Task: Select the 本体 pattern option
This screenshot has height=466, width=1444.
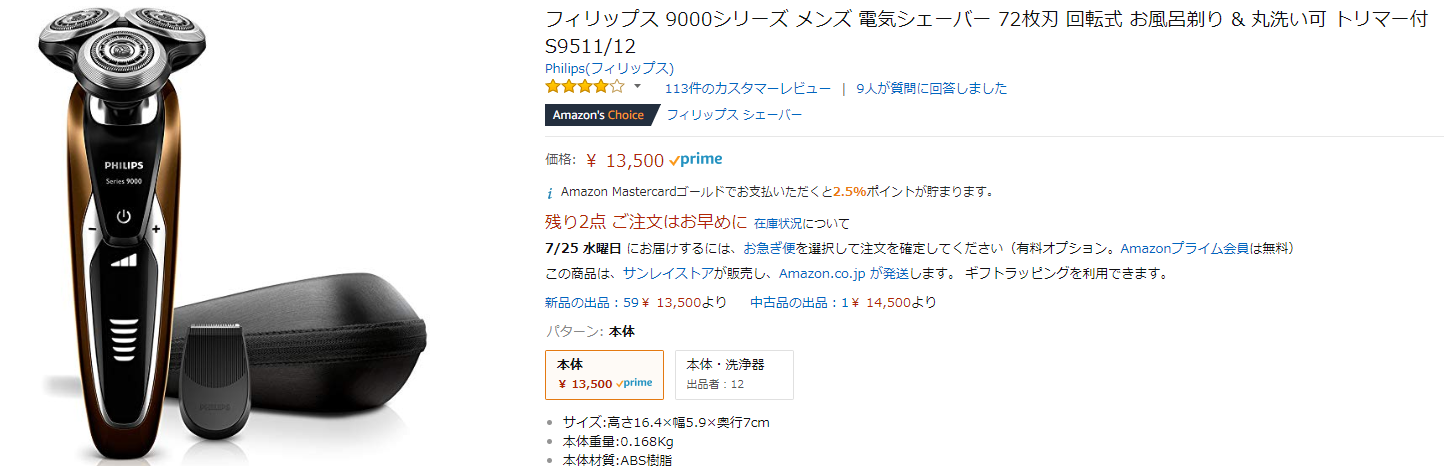Action: pos(603,374)
